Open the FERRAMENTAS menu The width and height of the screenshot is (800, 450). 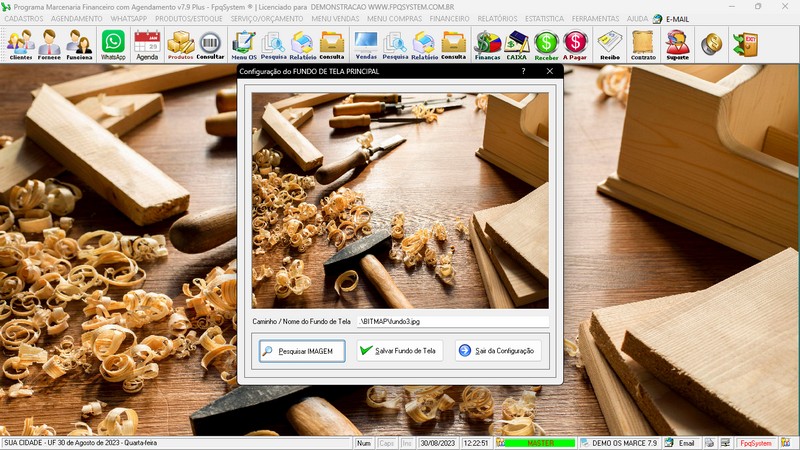pos(595,18)
